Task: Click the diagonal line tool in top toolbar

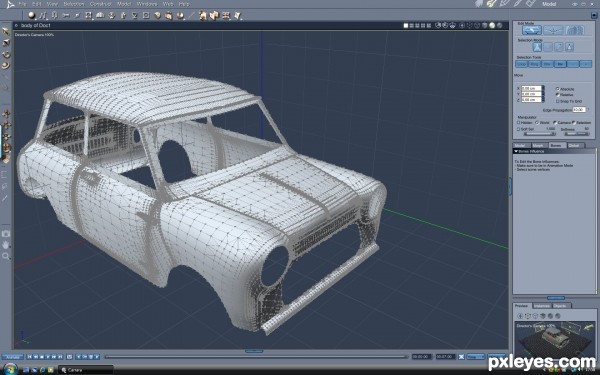Action: tap(191, 15)
